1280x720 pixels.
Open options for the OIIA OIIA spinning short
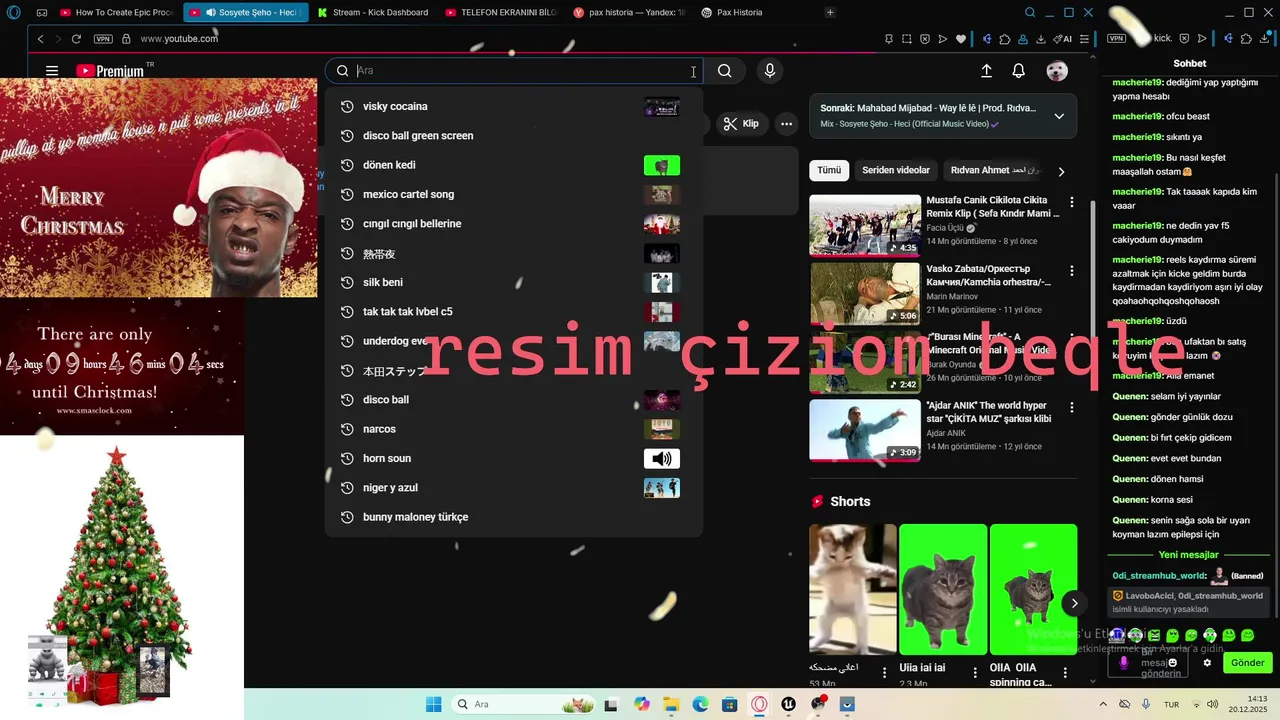click(x=1066, y=674)
